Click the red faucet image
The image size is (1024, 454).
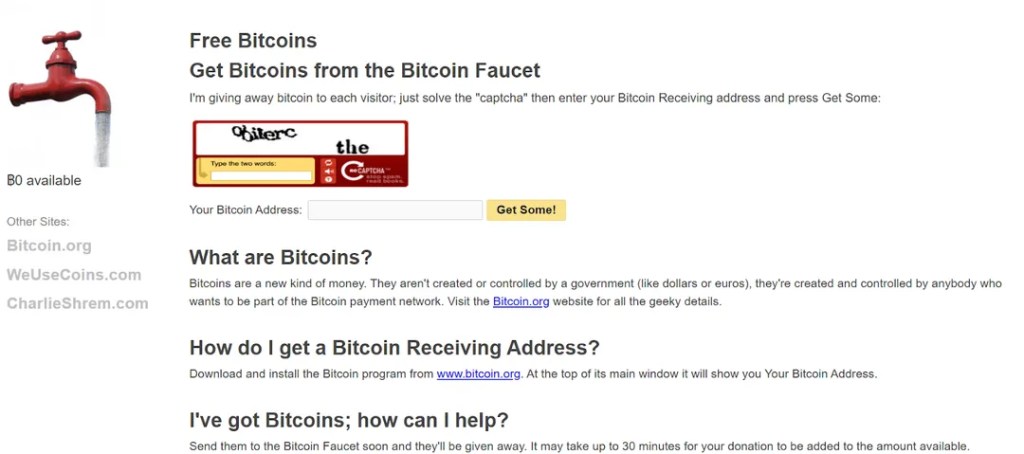(x=59, y=98)
